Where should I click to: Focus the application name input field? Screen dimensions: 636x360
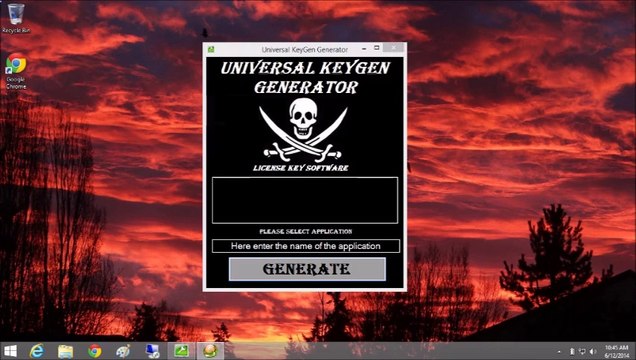[305, 246]
